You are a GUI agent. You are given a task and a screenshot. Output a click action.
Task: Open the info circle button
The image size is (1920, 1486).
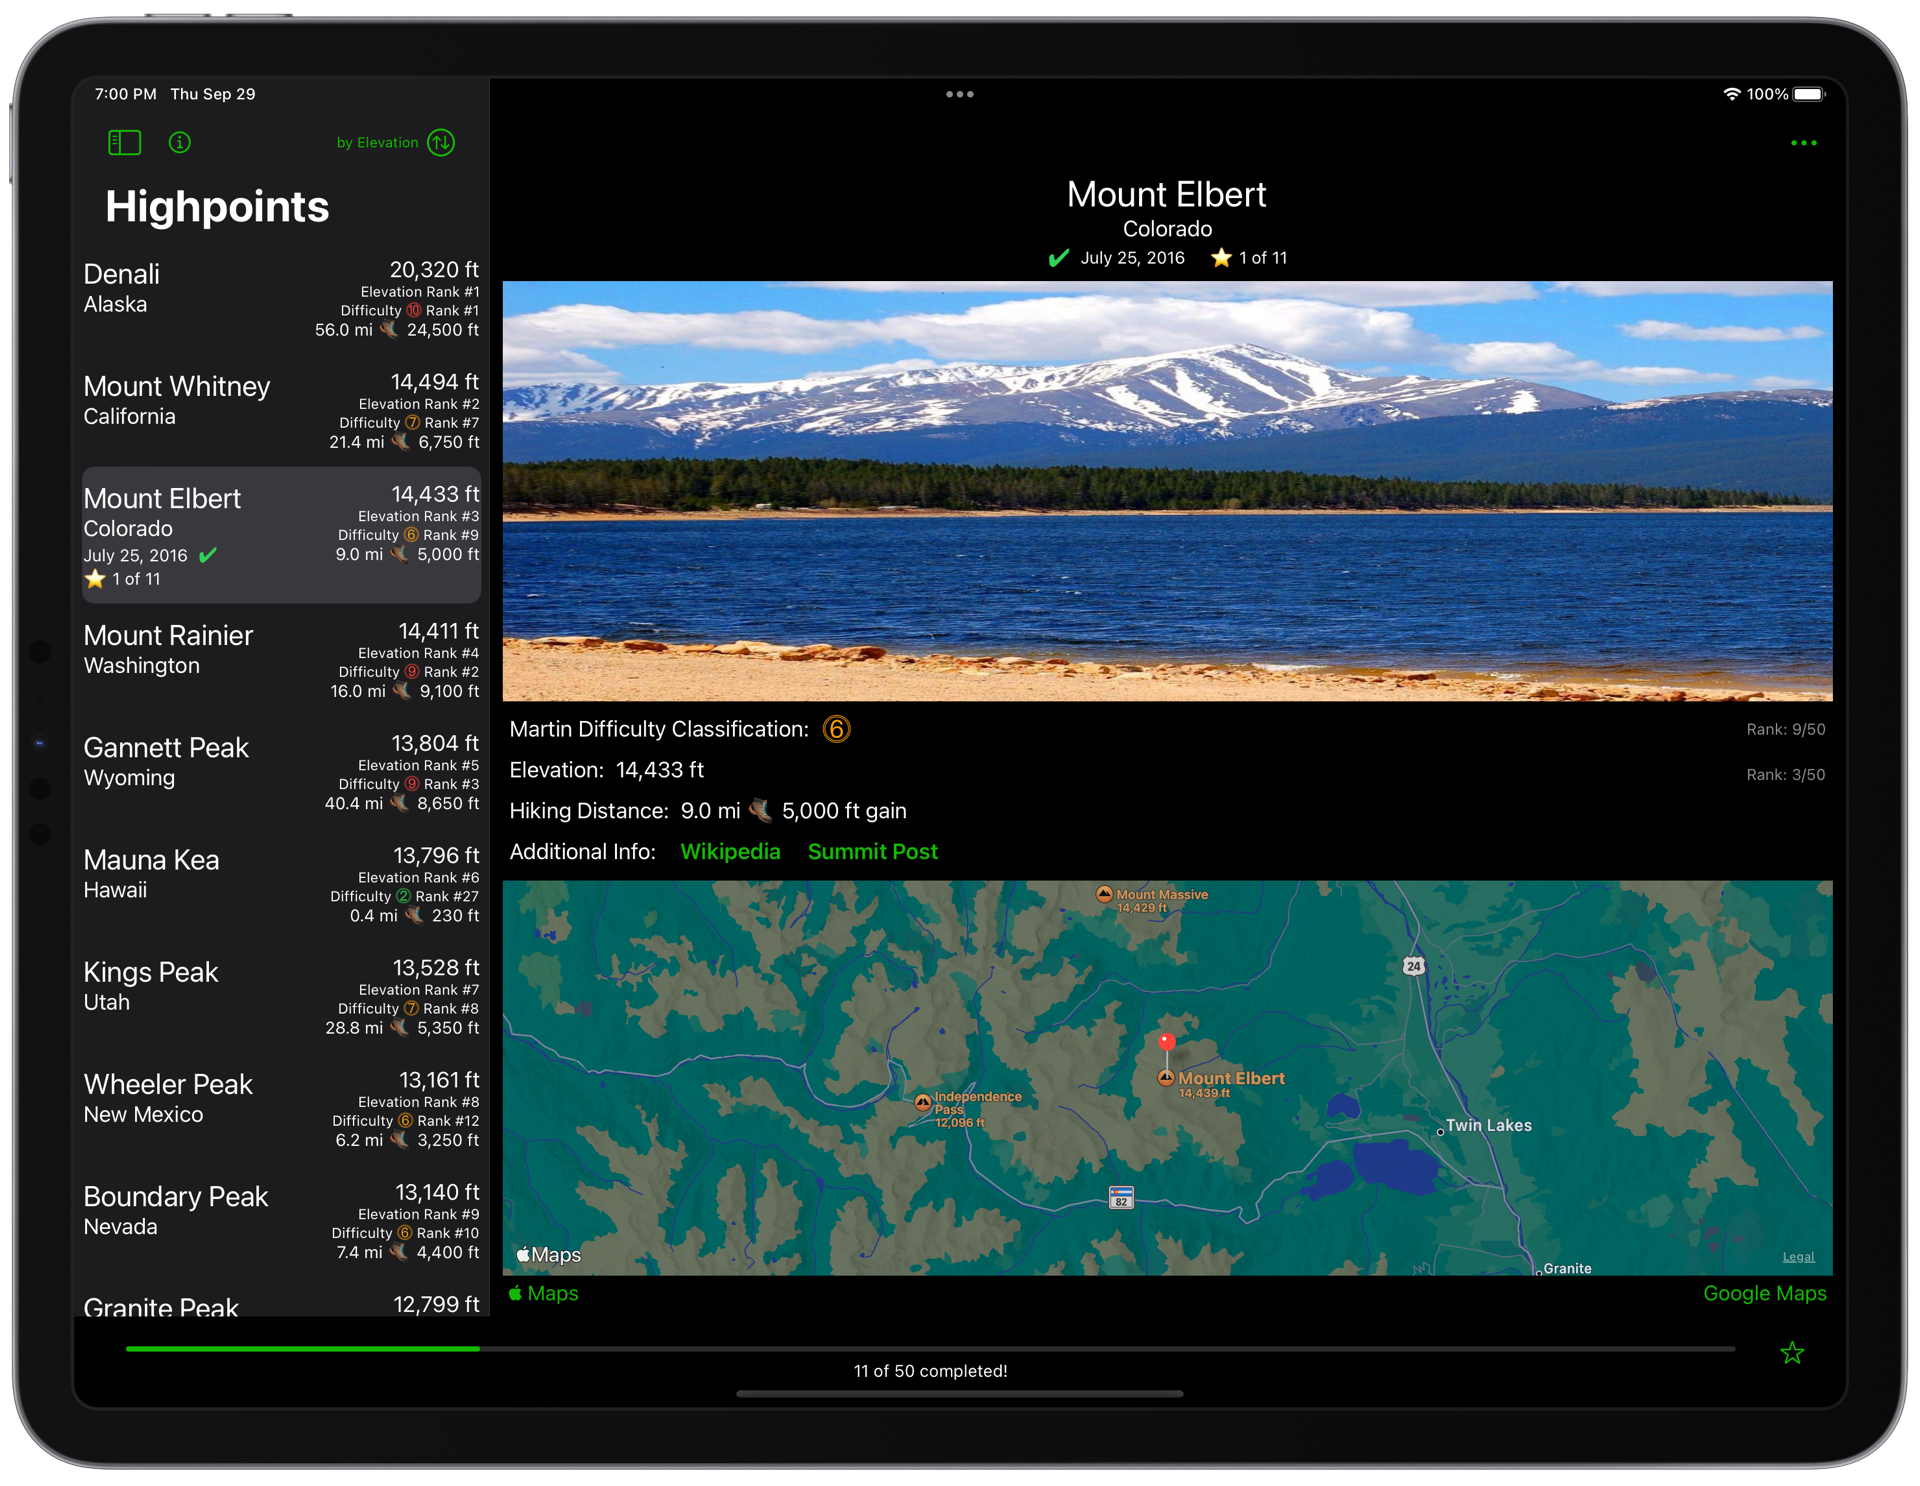tap(180, 143)
